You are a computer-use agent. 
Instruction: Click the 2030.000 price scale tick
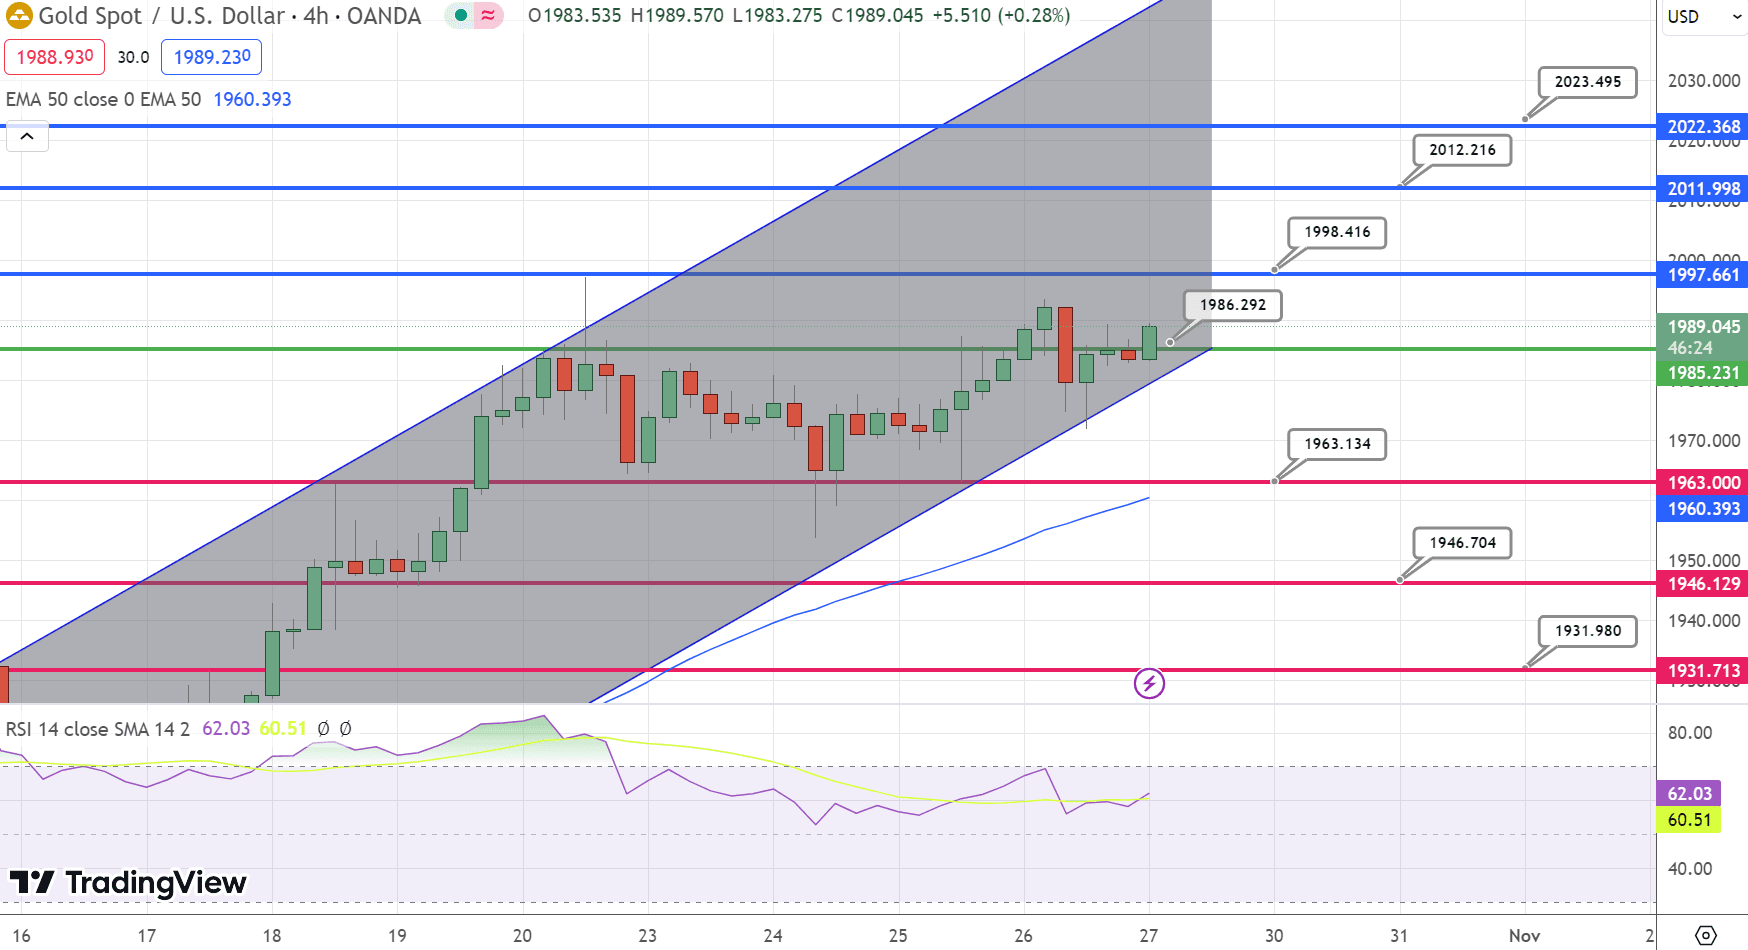coord(1703,81)
